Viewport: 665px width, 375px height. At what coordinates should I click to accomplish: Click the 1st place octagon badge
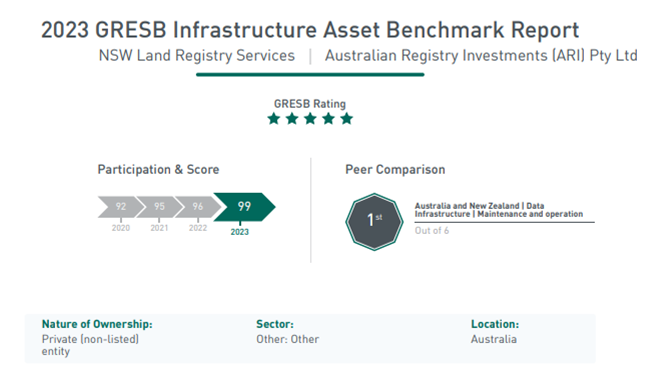click(x=374, y=222)
